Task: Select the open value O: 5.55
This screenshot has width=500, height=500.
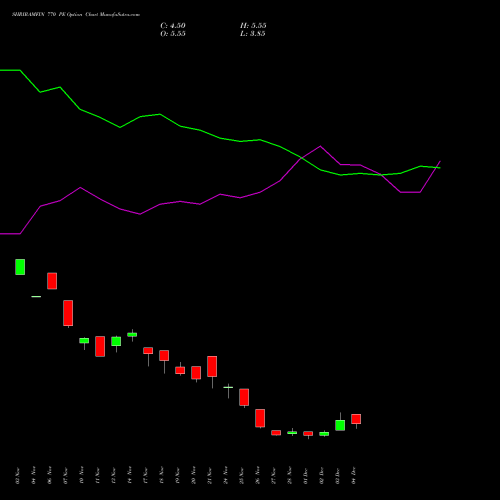Action: [173, 34]
